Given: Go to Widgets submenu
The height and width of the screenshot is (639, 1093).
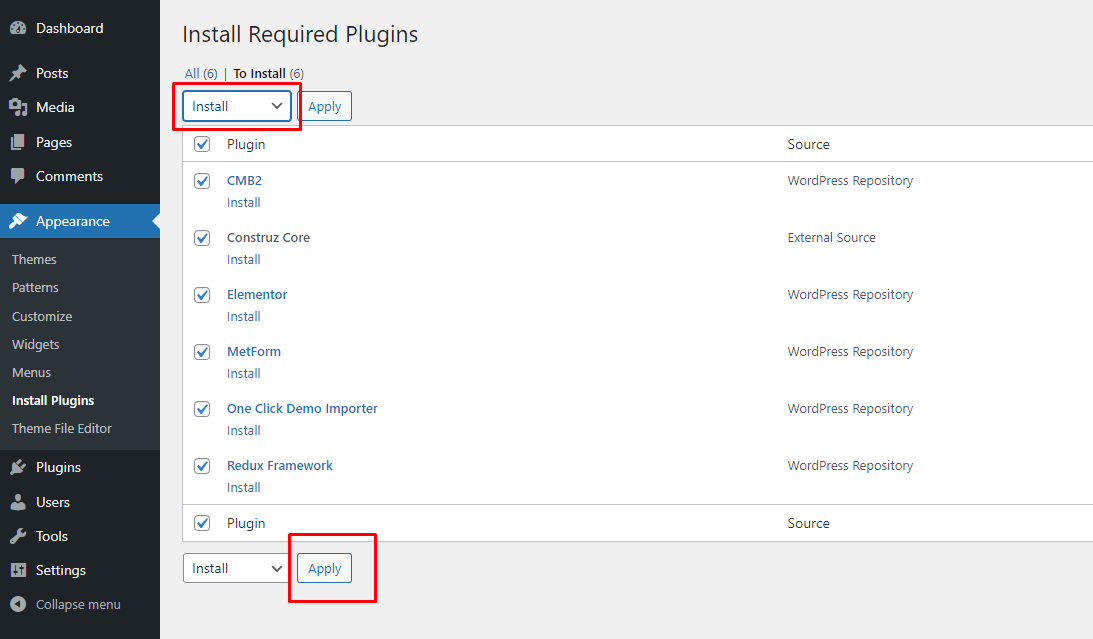Looking at the screenshot, I should coord(36,344).
